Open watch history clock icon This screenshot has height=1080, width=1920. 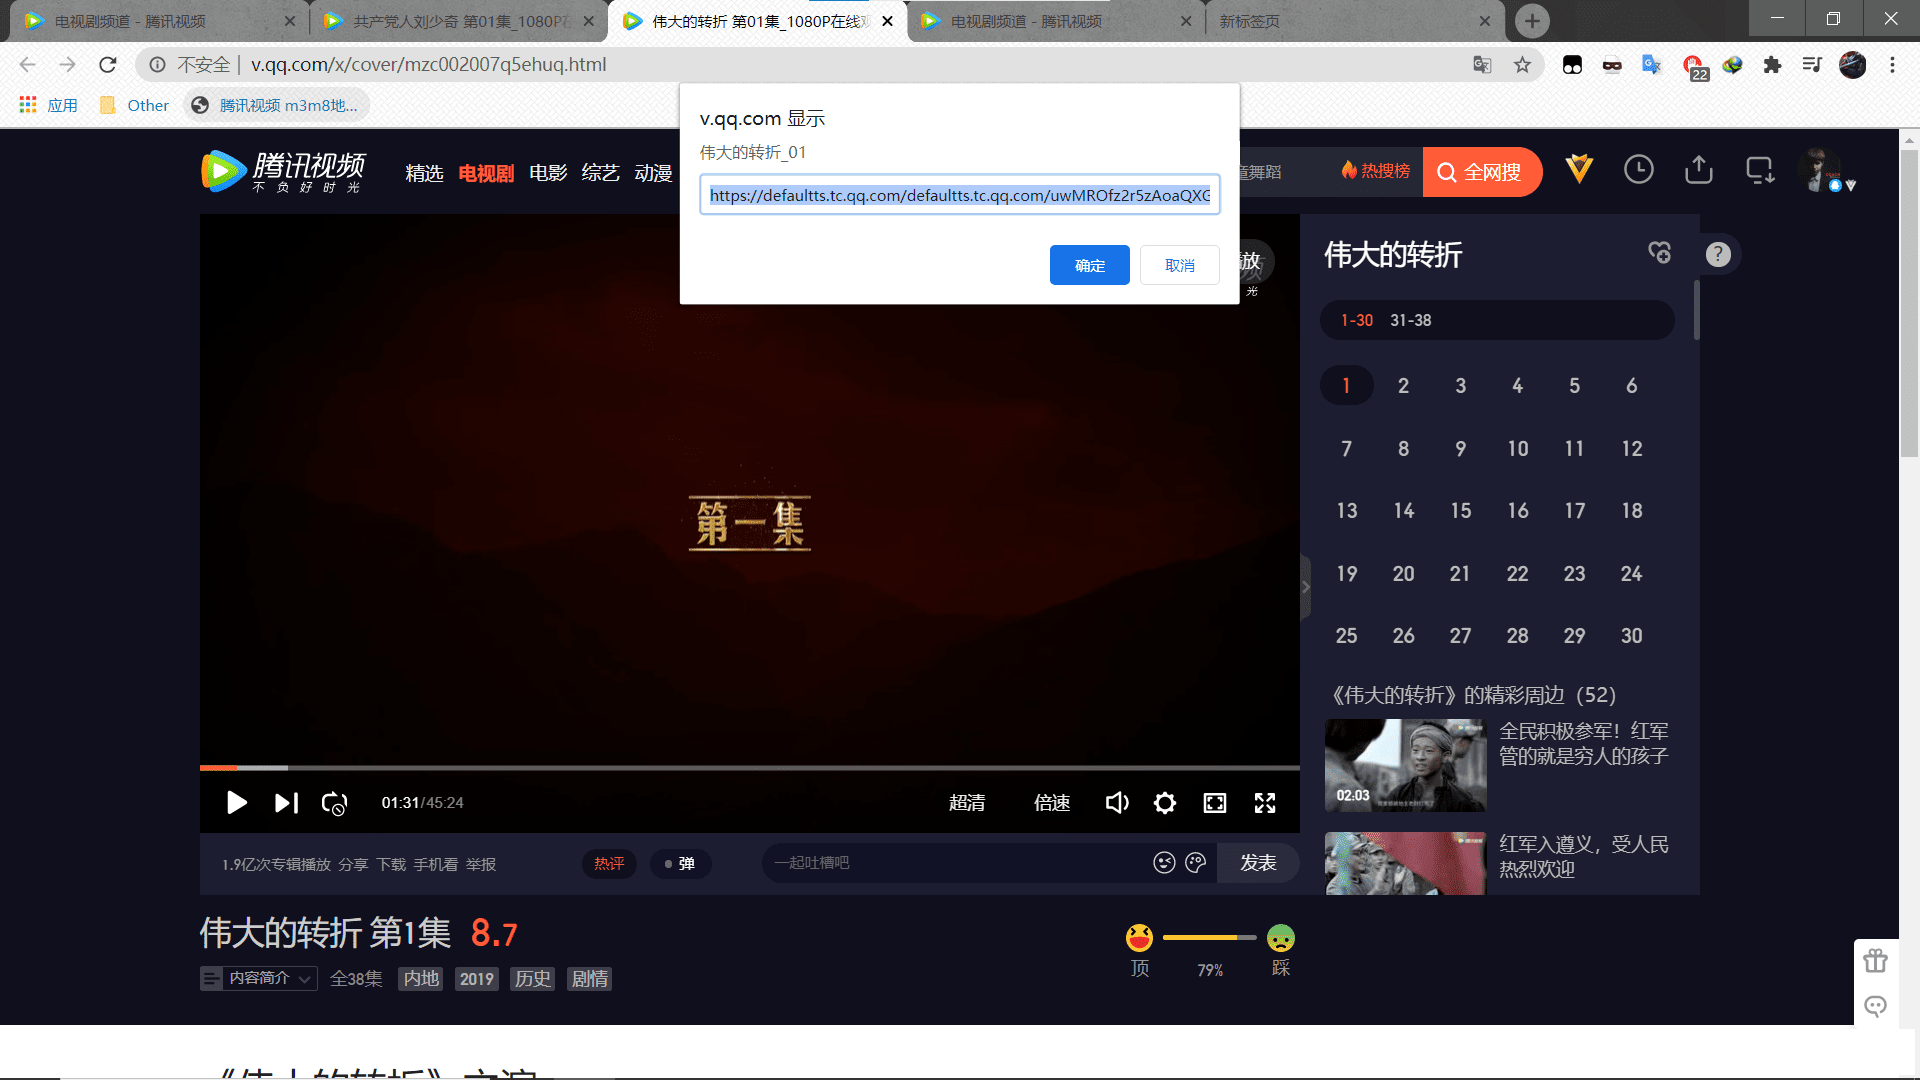pyautogui.click(x=1638, y=169)
